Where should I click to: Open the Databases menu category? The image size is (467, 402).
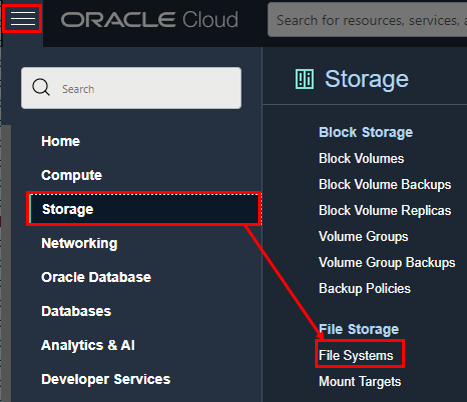click(76, 311)
